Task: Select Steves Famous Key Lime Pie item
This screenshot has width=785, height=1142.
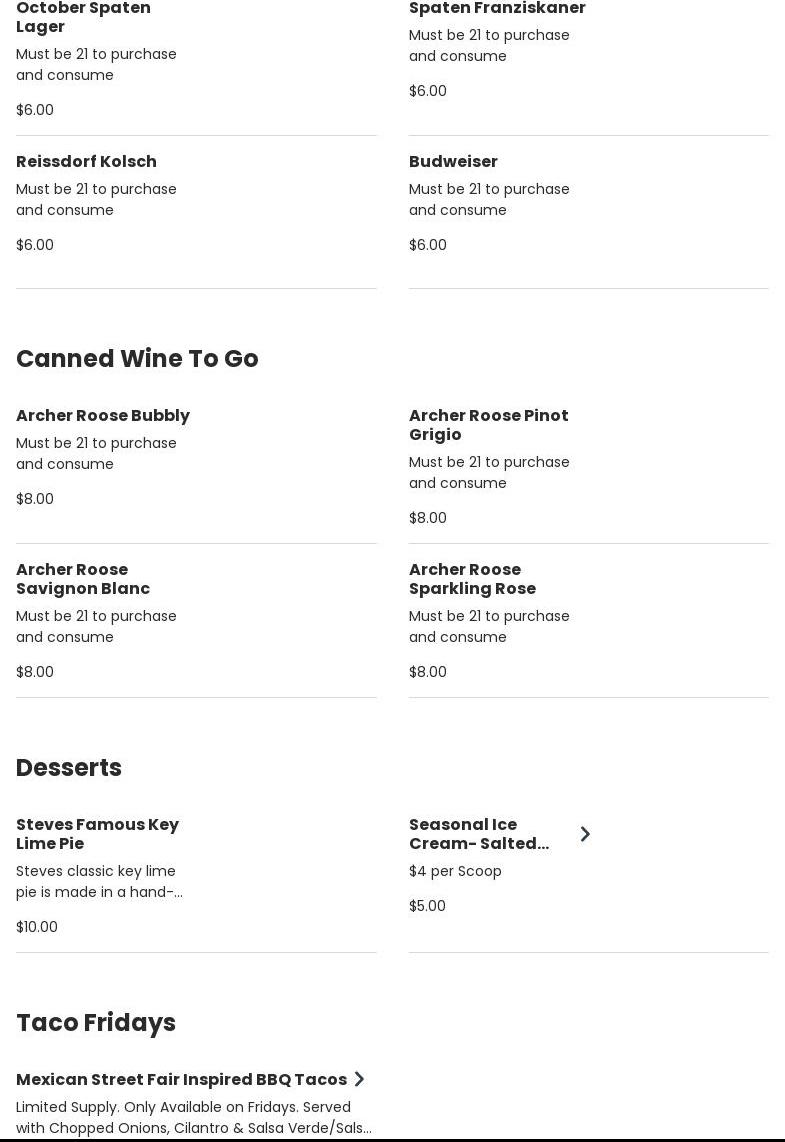Action: point(97,834)
